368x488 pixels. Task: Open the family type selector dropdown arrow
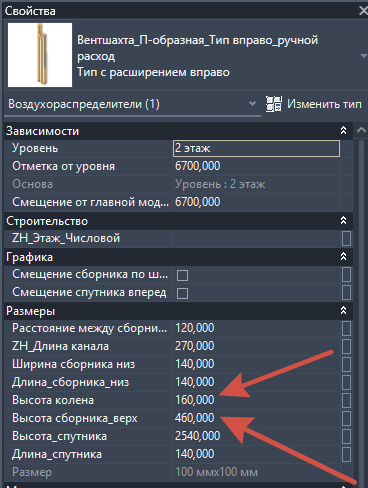pyautogui.click(x=364, y=56)
